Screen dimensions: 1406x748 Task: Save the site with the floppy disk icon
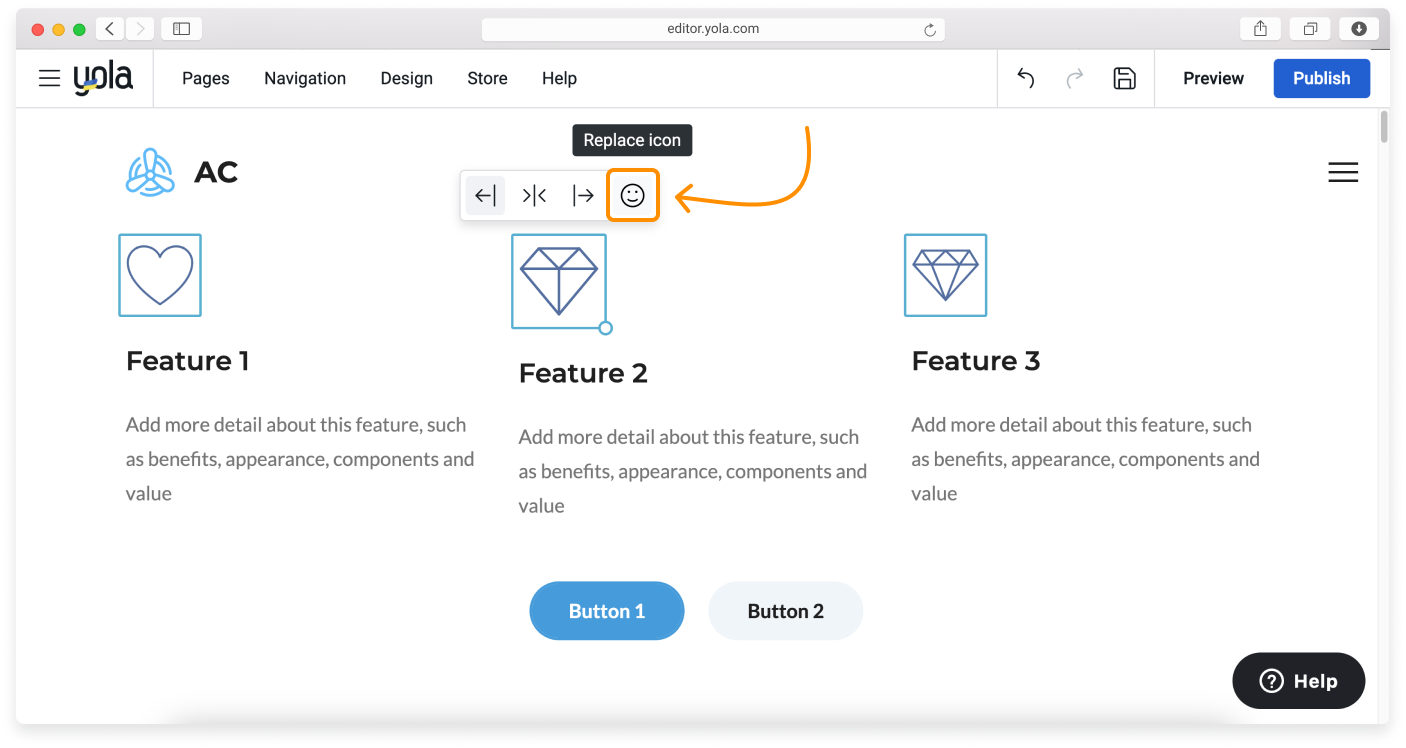coord(1124,78)
